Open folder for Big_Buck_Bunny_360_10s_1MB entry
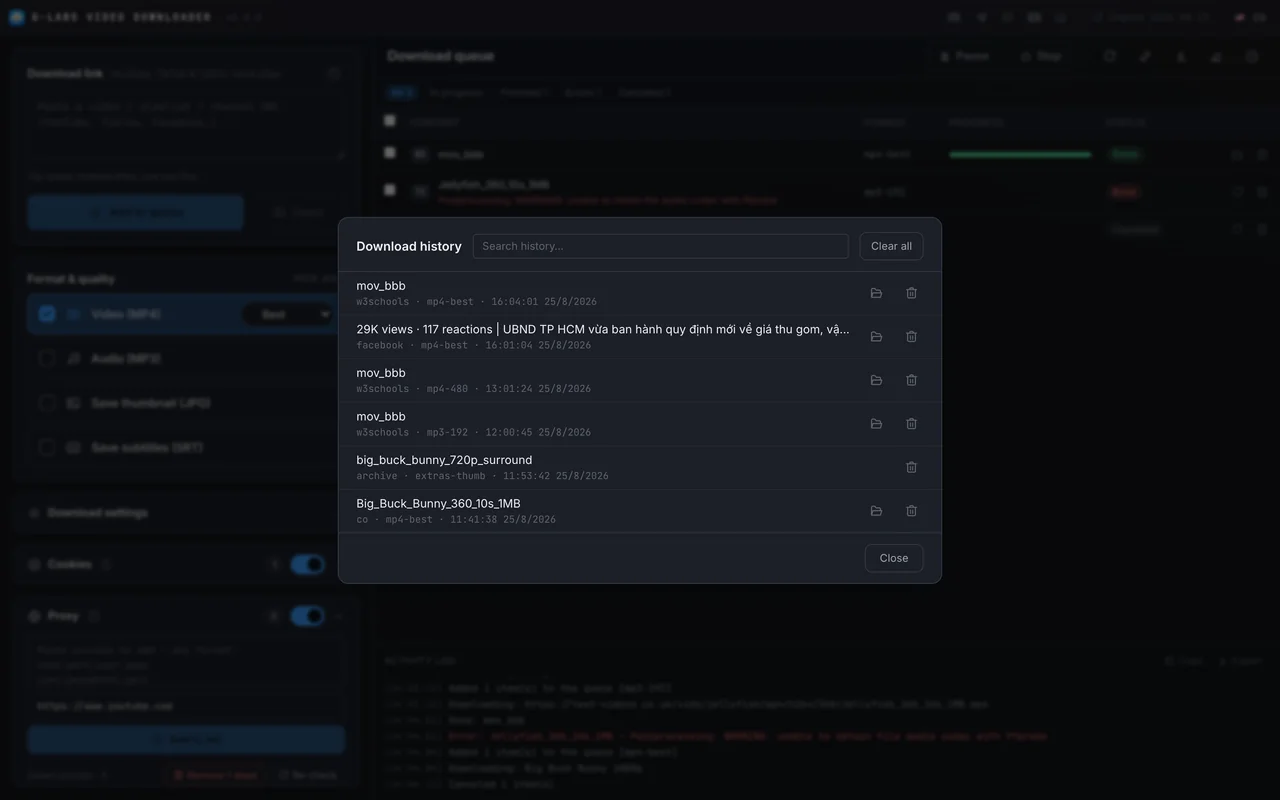 [876, 511]
